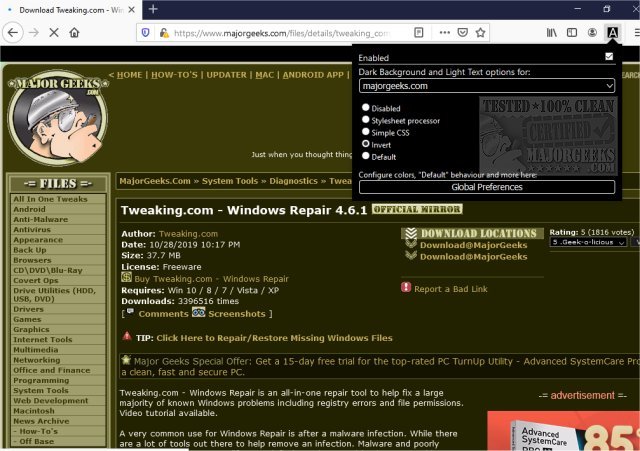Open the Firefox home page
640x451 pixels.
click(x=74, y=33)
